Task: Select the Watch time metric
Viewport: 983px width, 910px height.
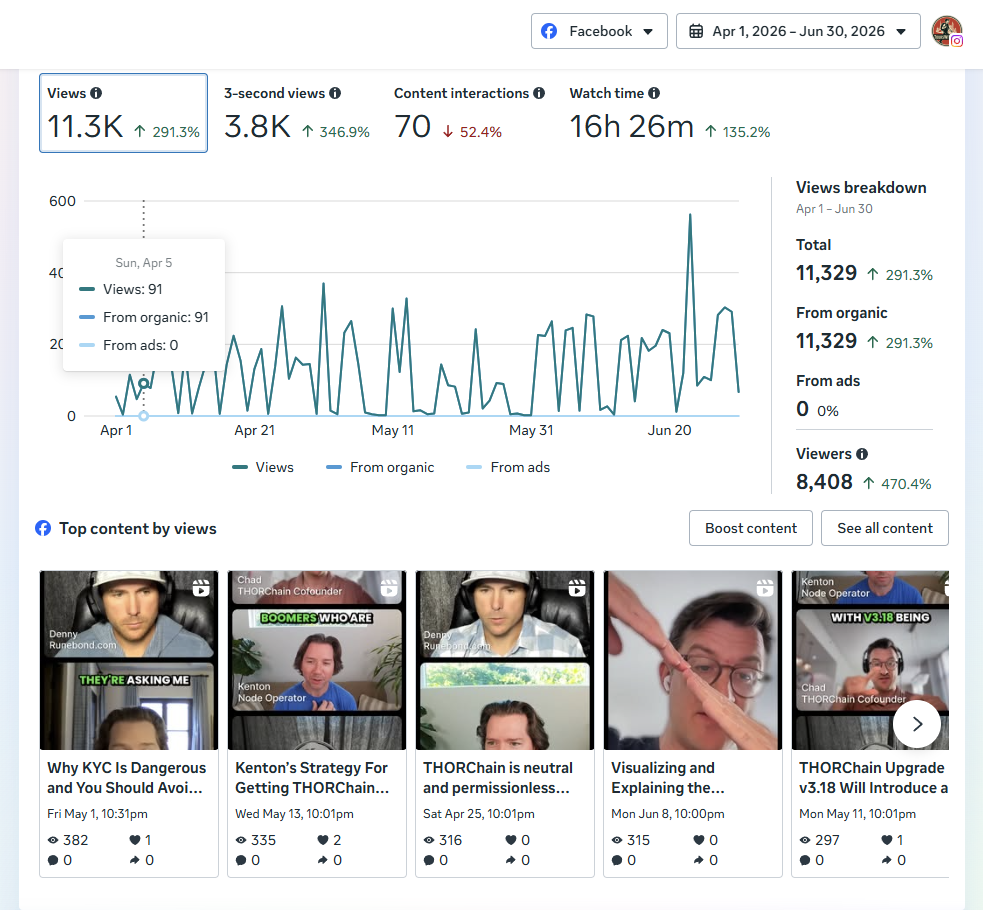Action: [x=670, y=113]
